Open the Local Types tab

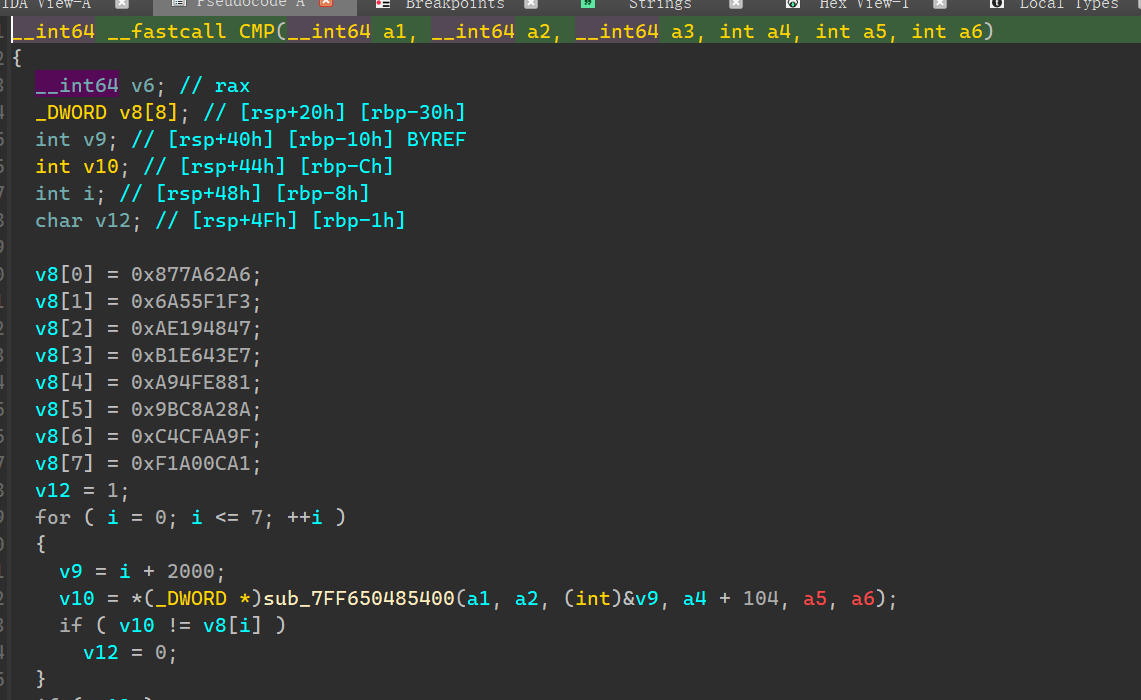click(1068, 4)
